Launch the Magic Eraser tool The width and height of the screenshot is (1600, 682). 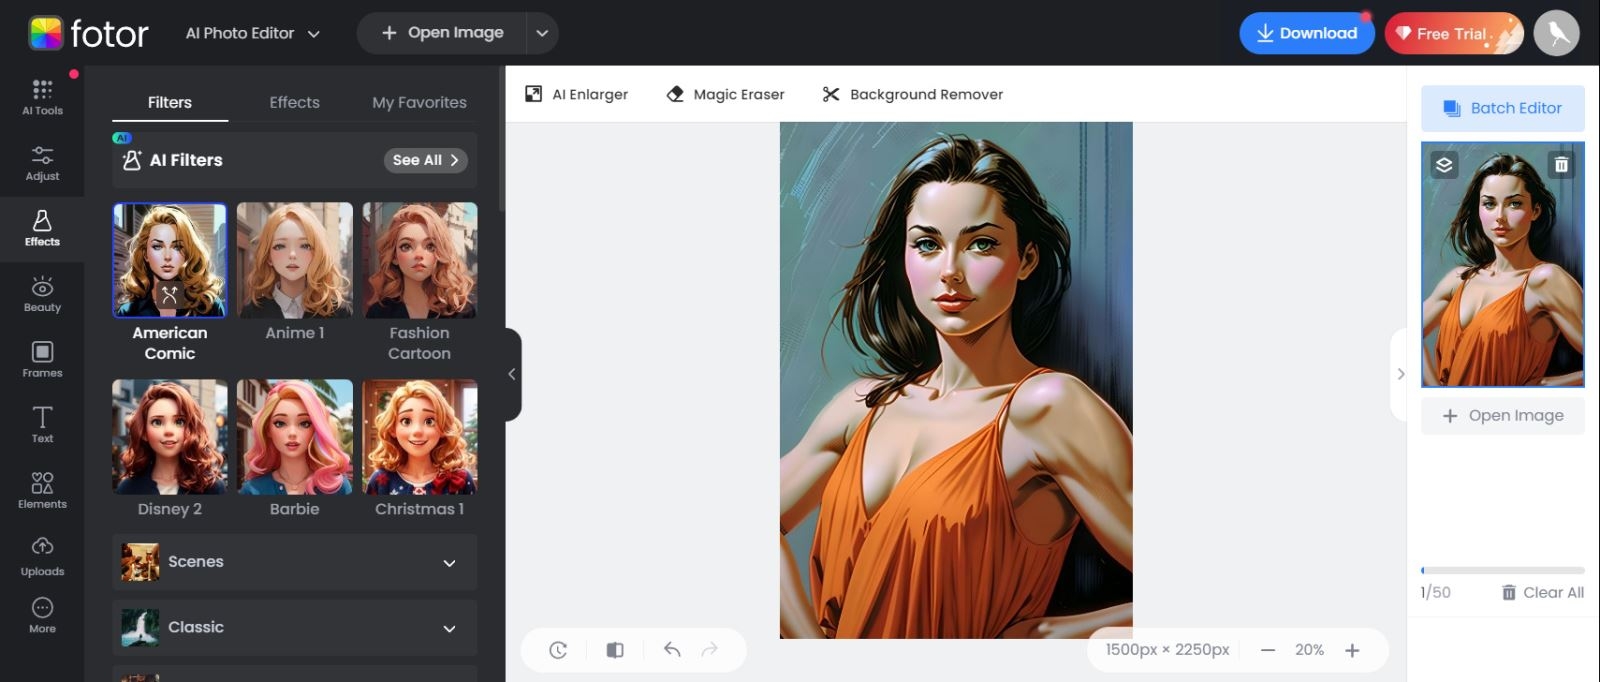point(725,94)
